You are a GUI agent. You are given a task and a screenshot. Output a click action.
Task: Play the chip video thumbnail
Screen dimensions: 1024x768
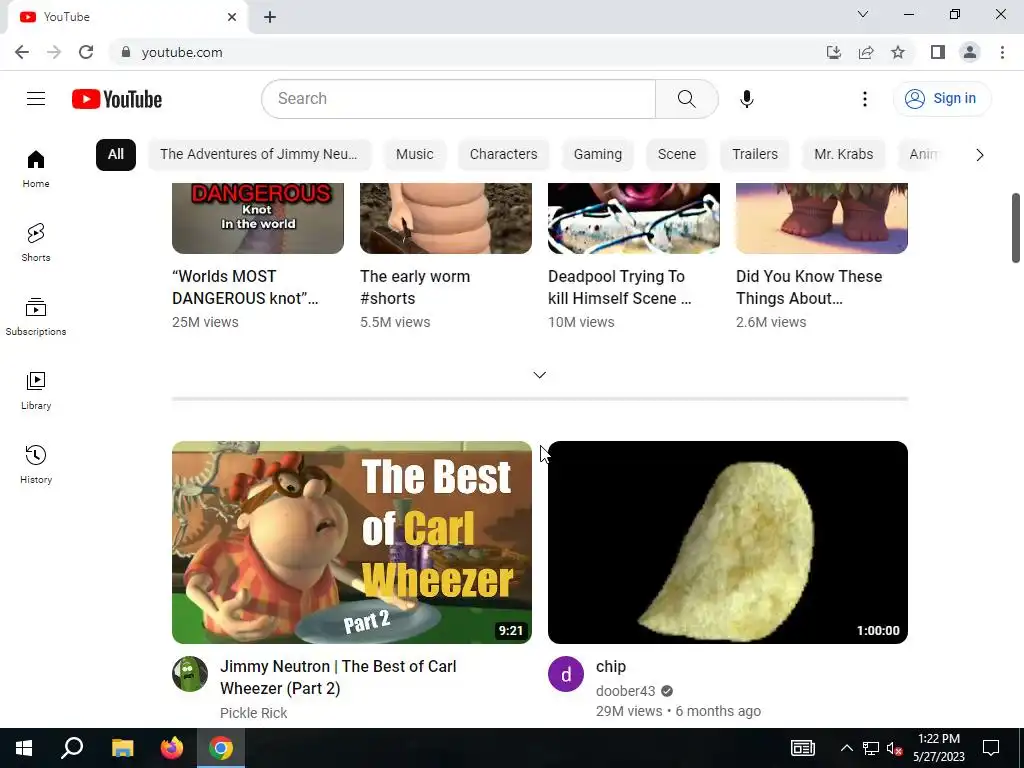point(728,543)
